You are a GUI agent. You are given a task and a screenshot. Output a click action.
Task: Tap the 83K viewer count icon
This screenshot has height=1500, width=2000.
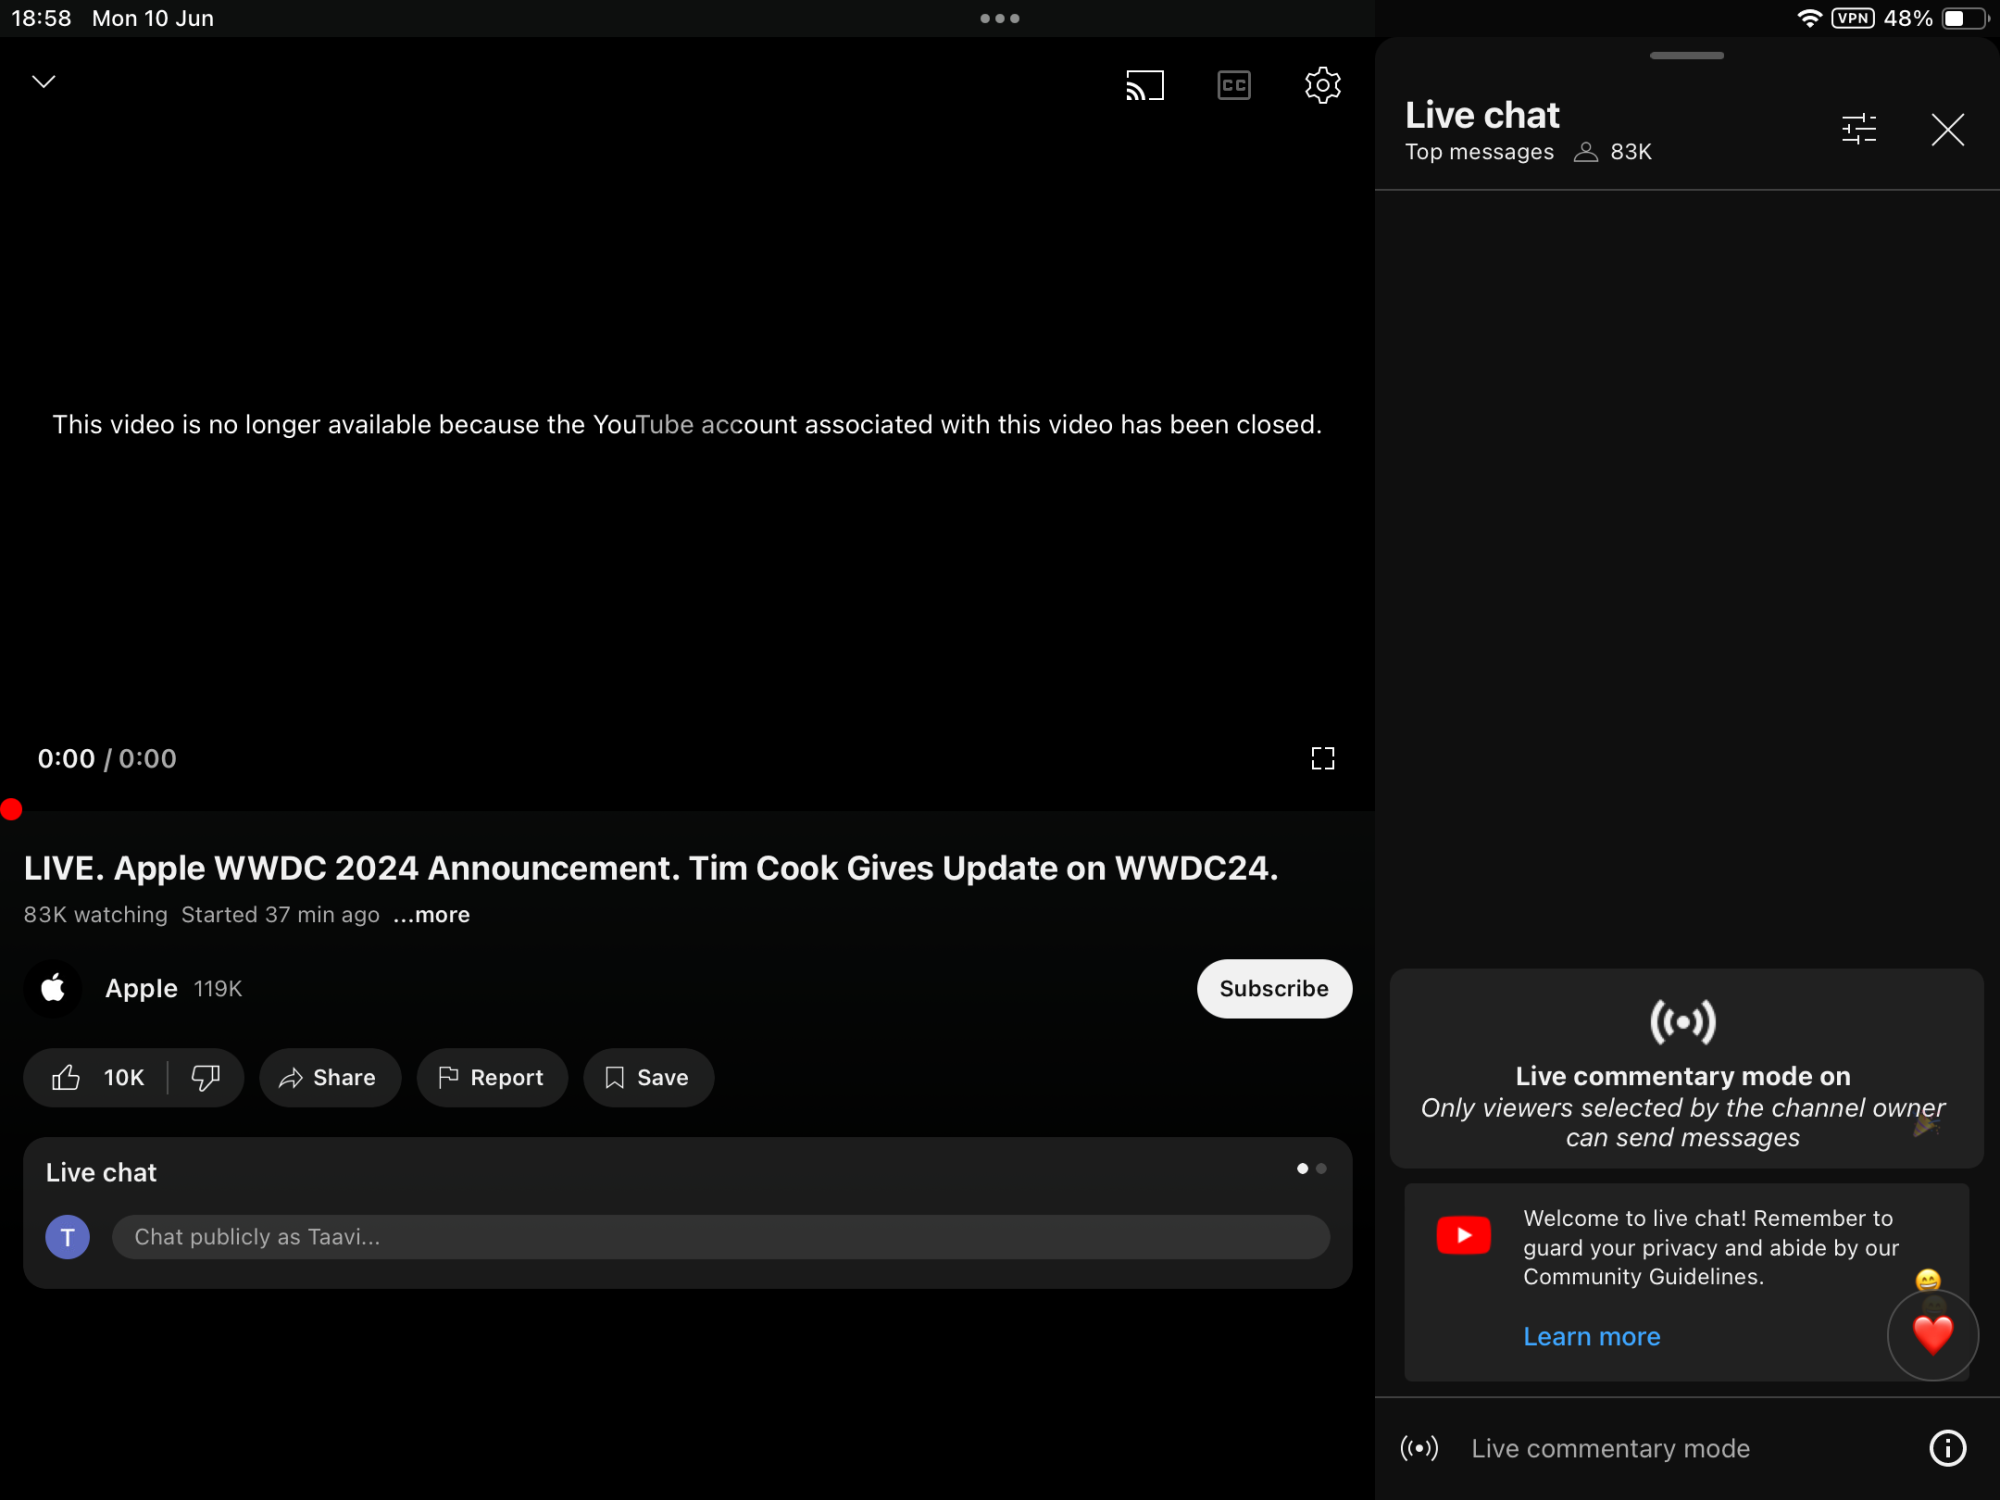point(1585,152)
